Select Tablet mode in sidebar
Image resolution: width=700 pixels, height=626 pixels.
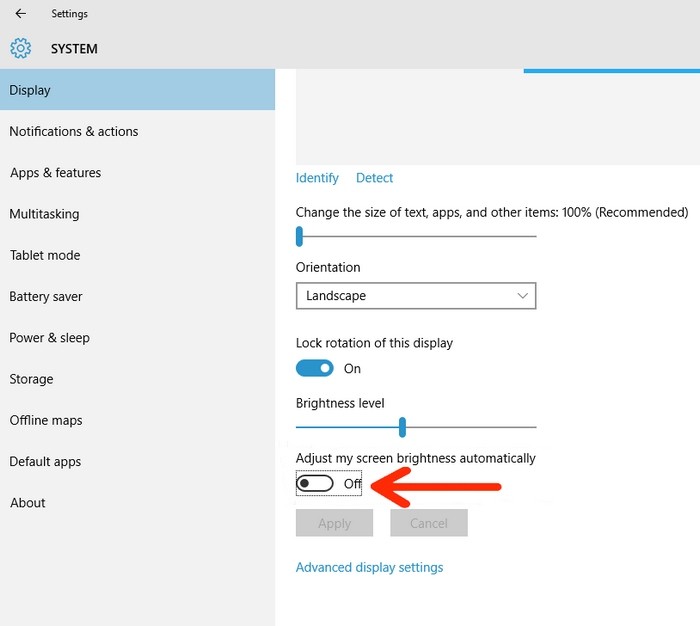[45, 255]
